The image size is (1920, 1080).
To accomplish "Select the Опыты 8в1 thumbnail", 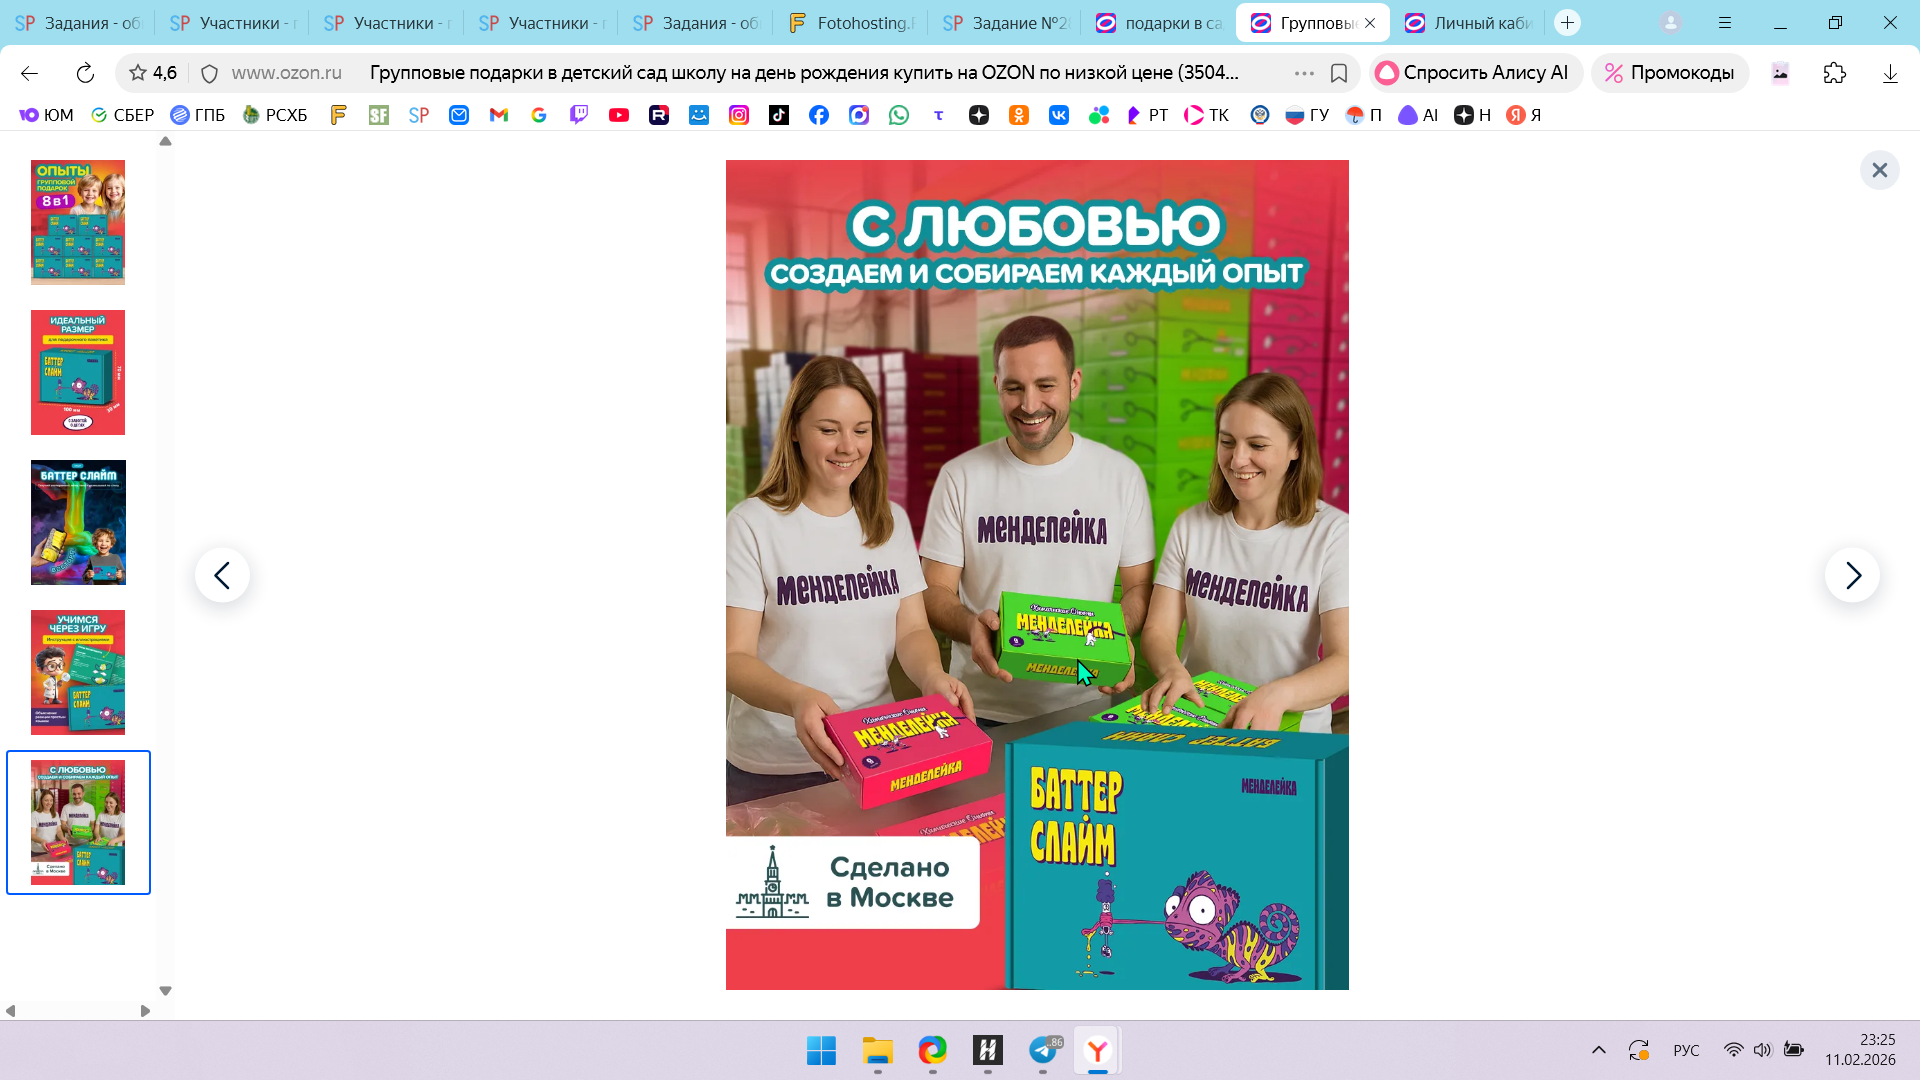I will point(78,222).
